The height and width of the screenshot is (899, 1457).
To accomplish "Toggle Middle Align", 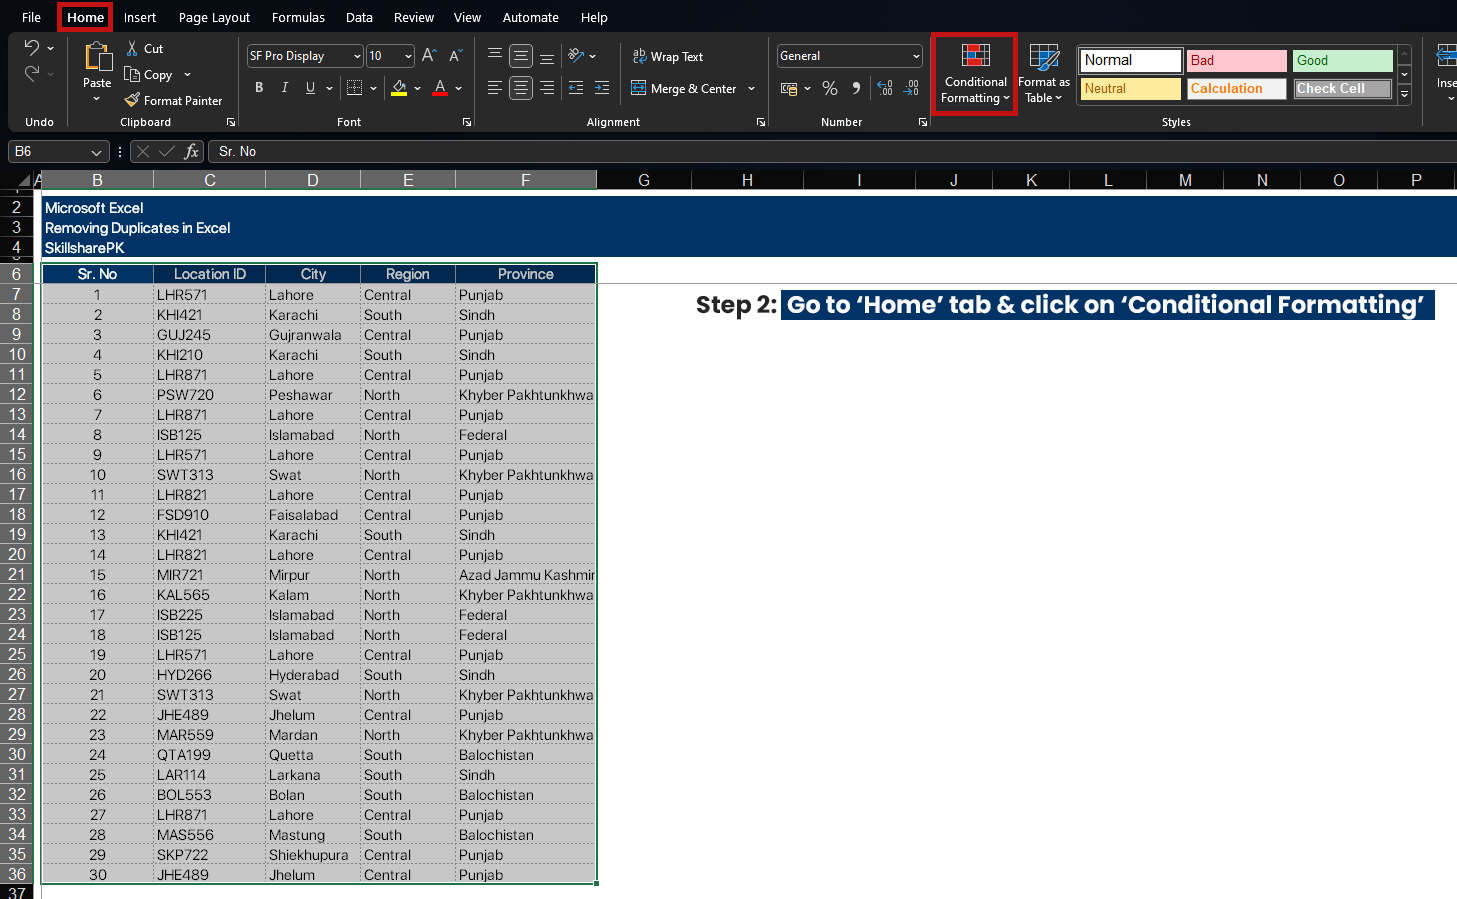I will click(521, 56).
